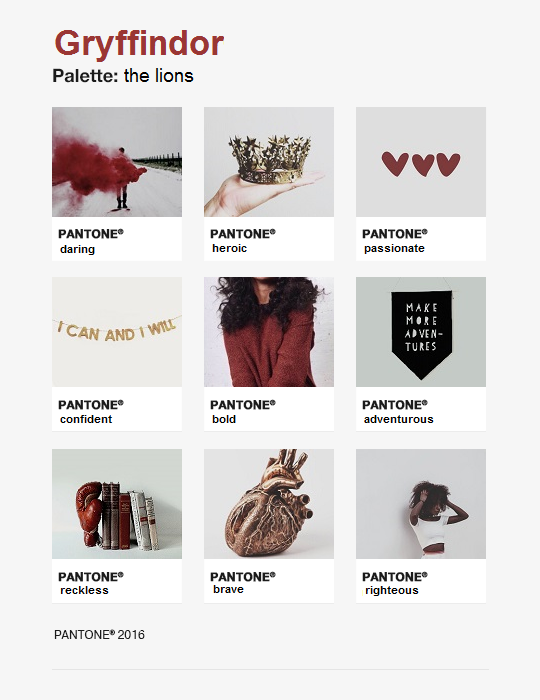The width and height of the screenshot is (540, 700).
Task: Click the 'MAKE MORE ADVENTURES' black flag image
Action: coord(421,332)
